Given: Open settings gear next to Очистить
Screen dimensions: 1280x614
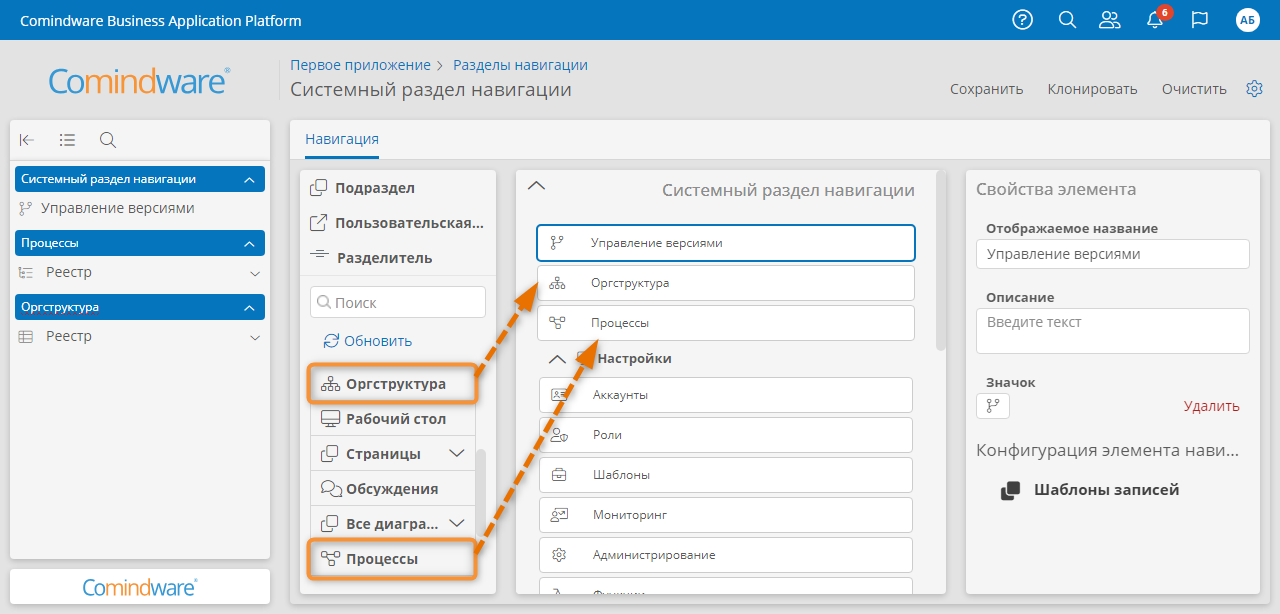Looking at the screenshot, I should 1254,89.
